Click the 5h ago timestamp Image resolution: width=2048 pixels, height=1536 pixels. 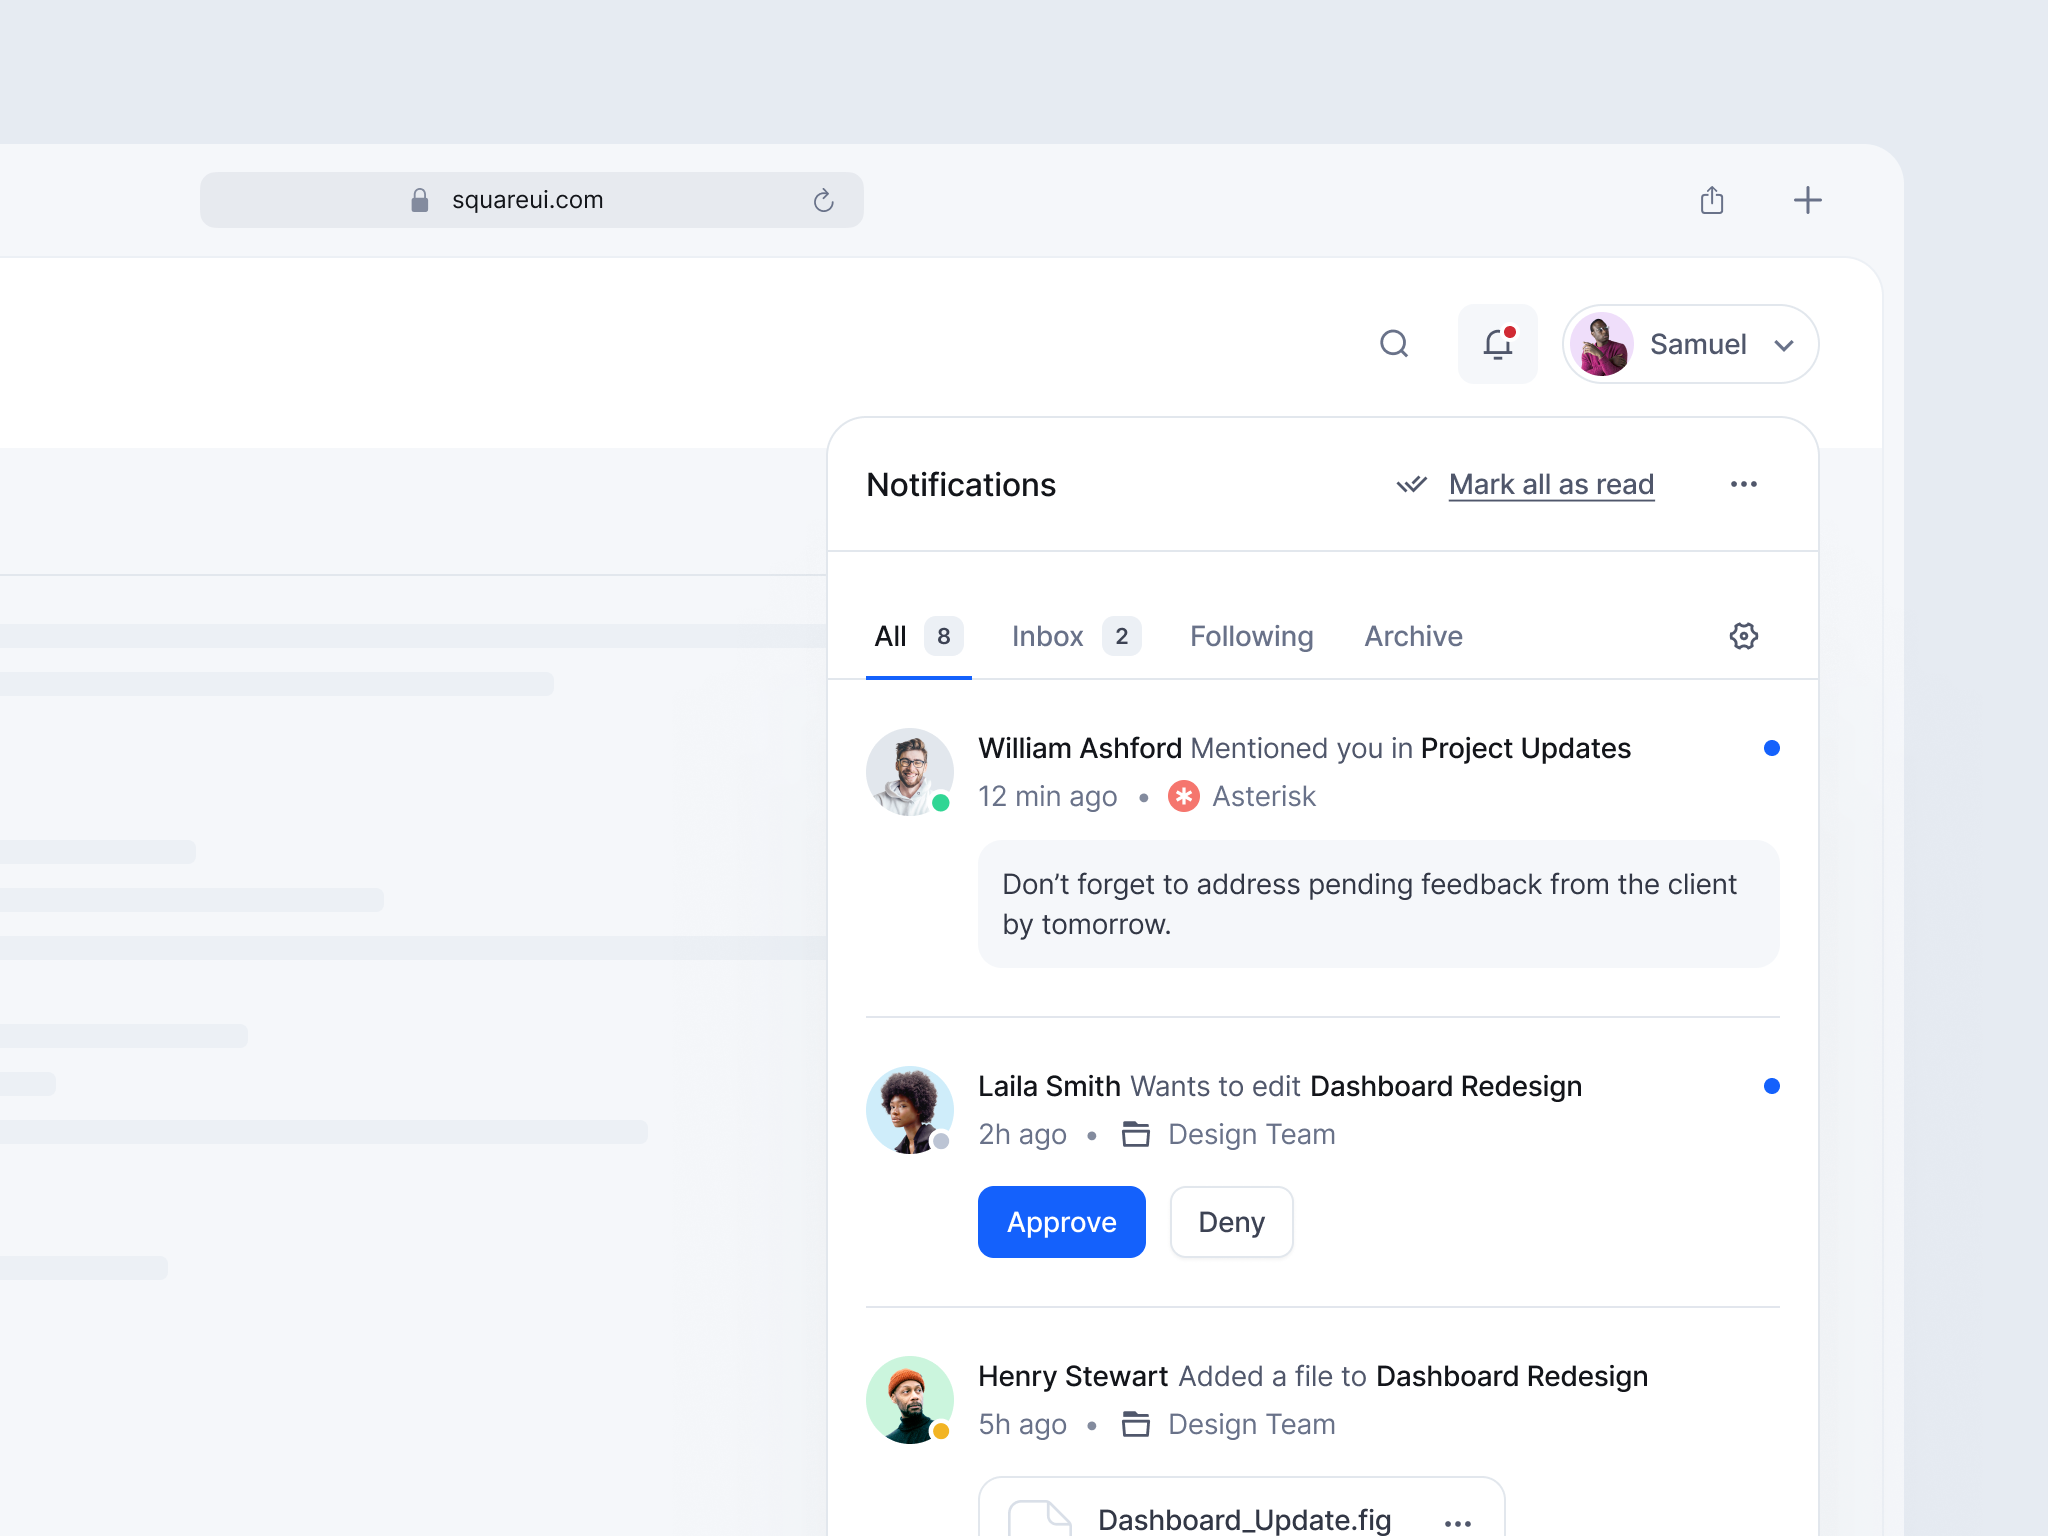[1022, 1424]
